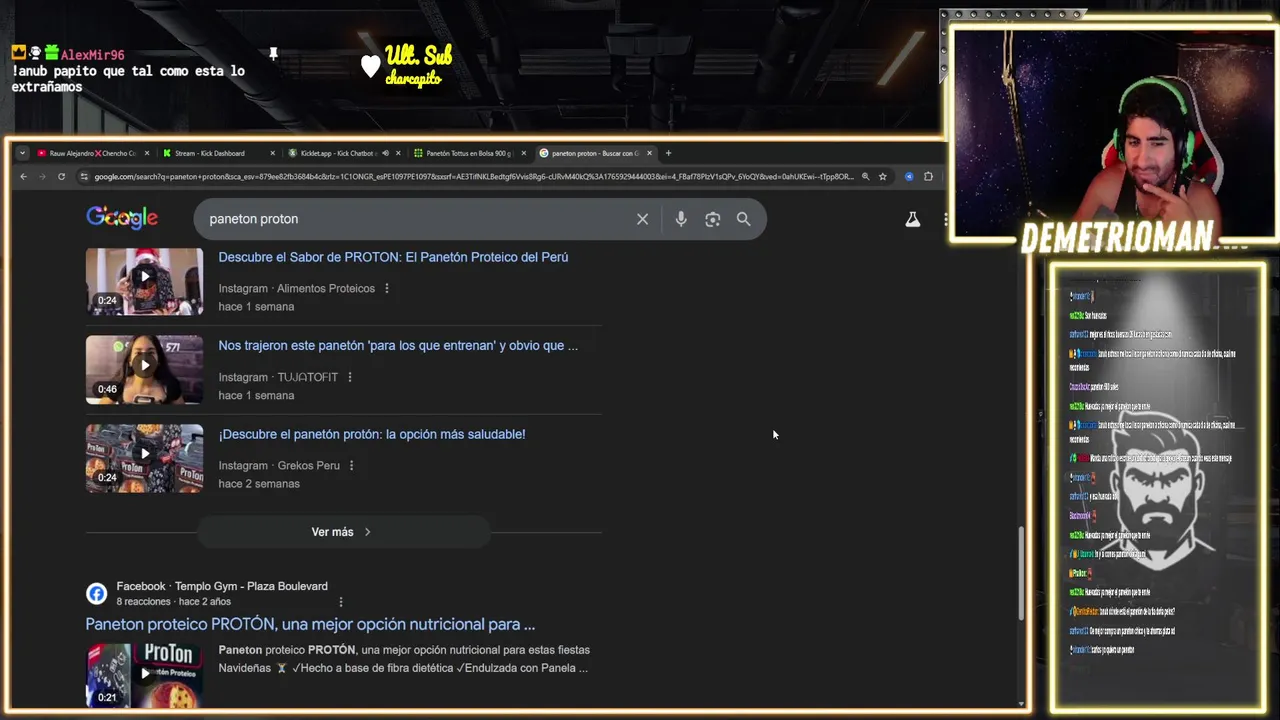Close the Panetón Tottus tab
Viewport: 1280px width, 720px height.
(x=523, y=153)
